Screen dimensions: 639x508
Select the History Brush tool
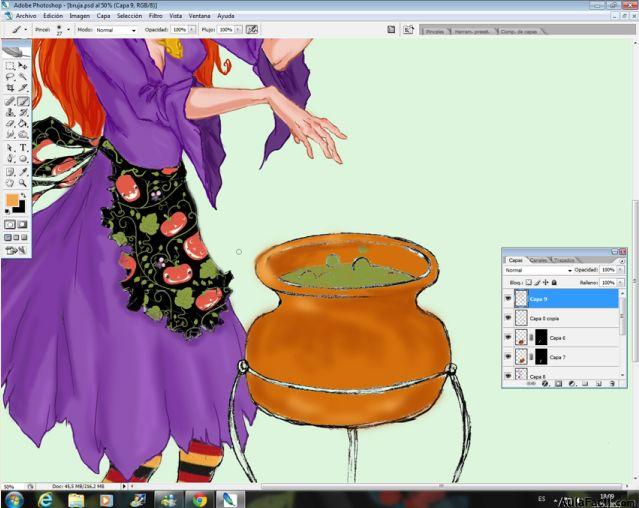click(x=23, y=112)
